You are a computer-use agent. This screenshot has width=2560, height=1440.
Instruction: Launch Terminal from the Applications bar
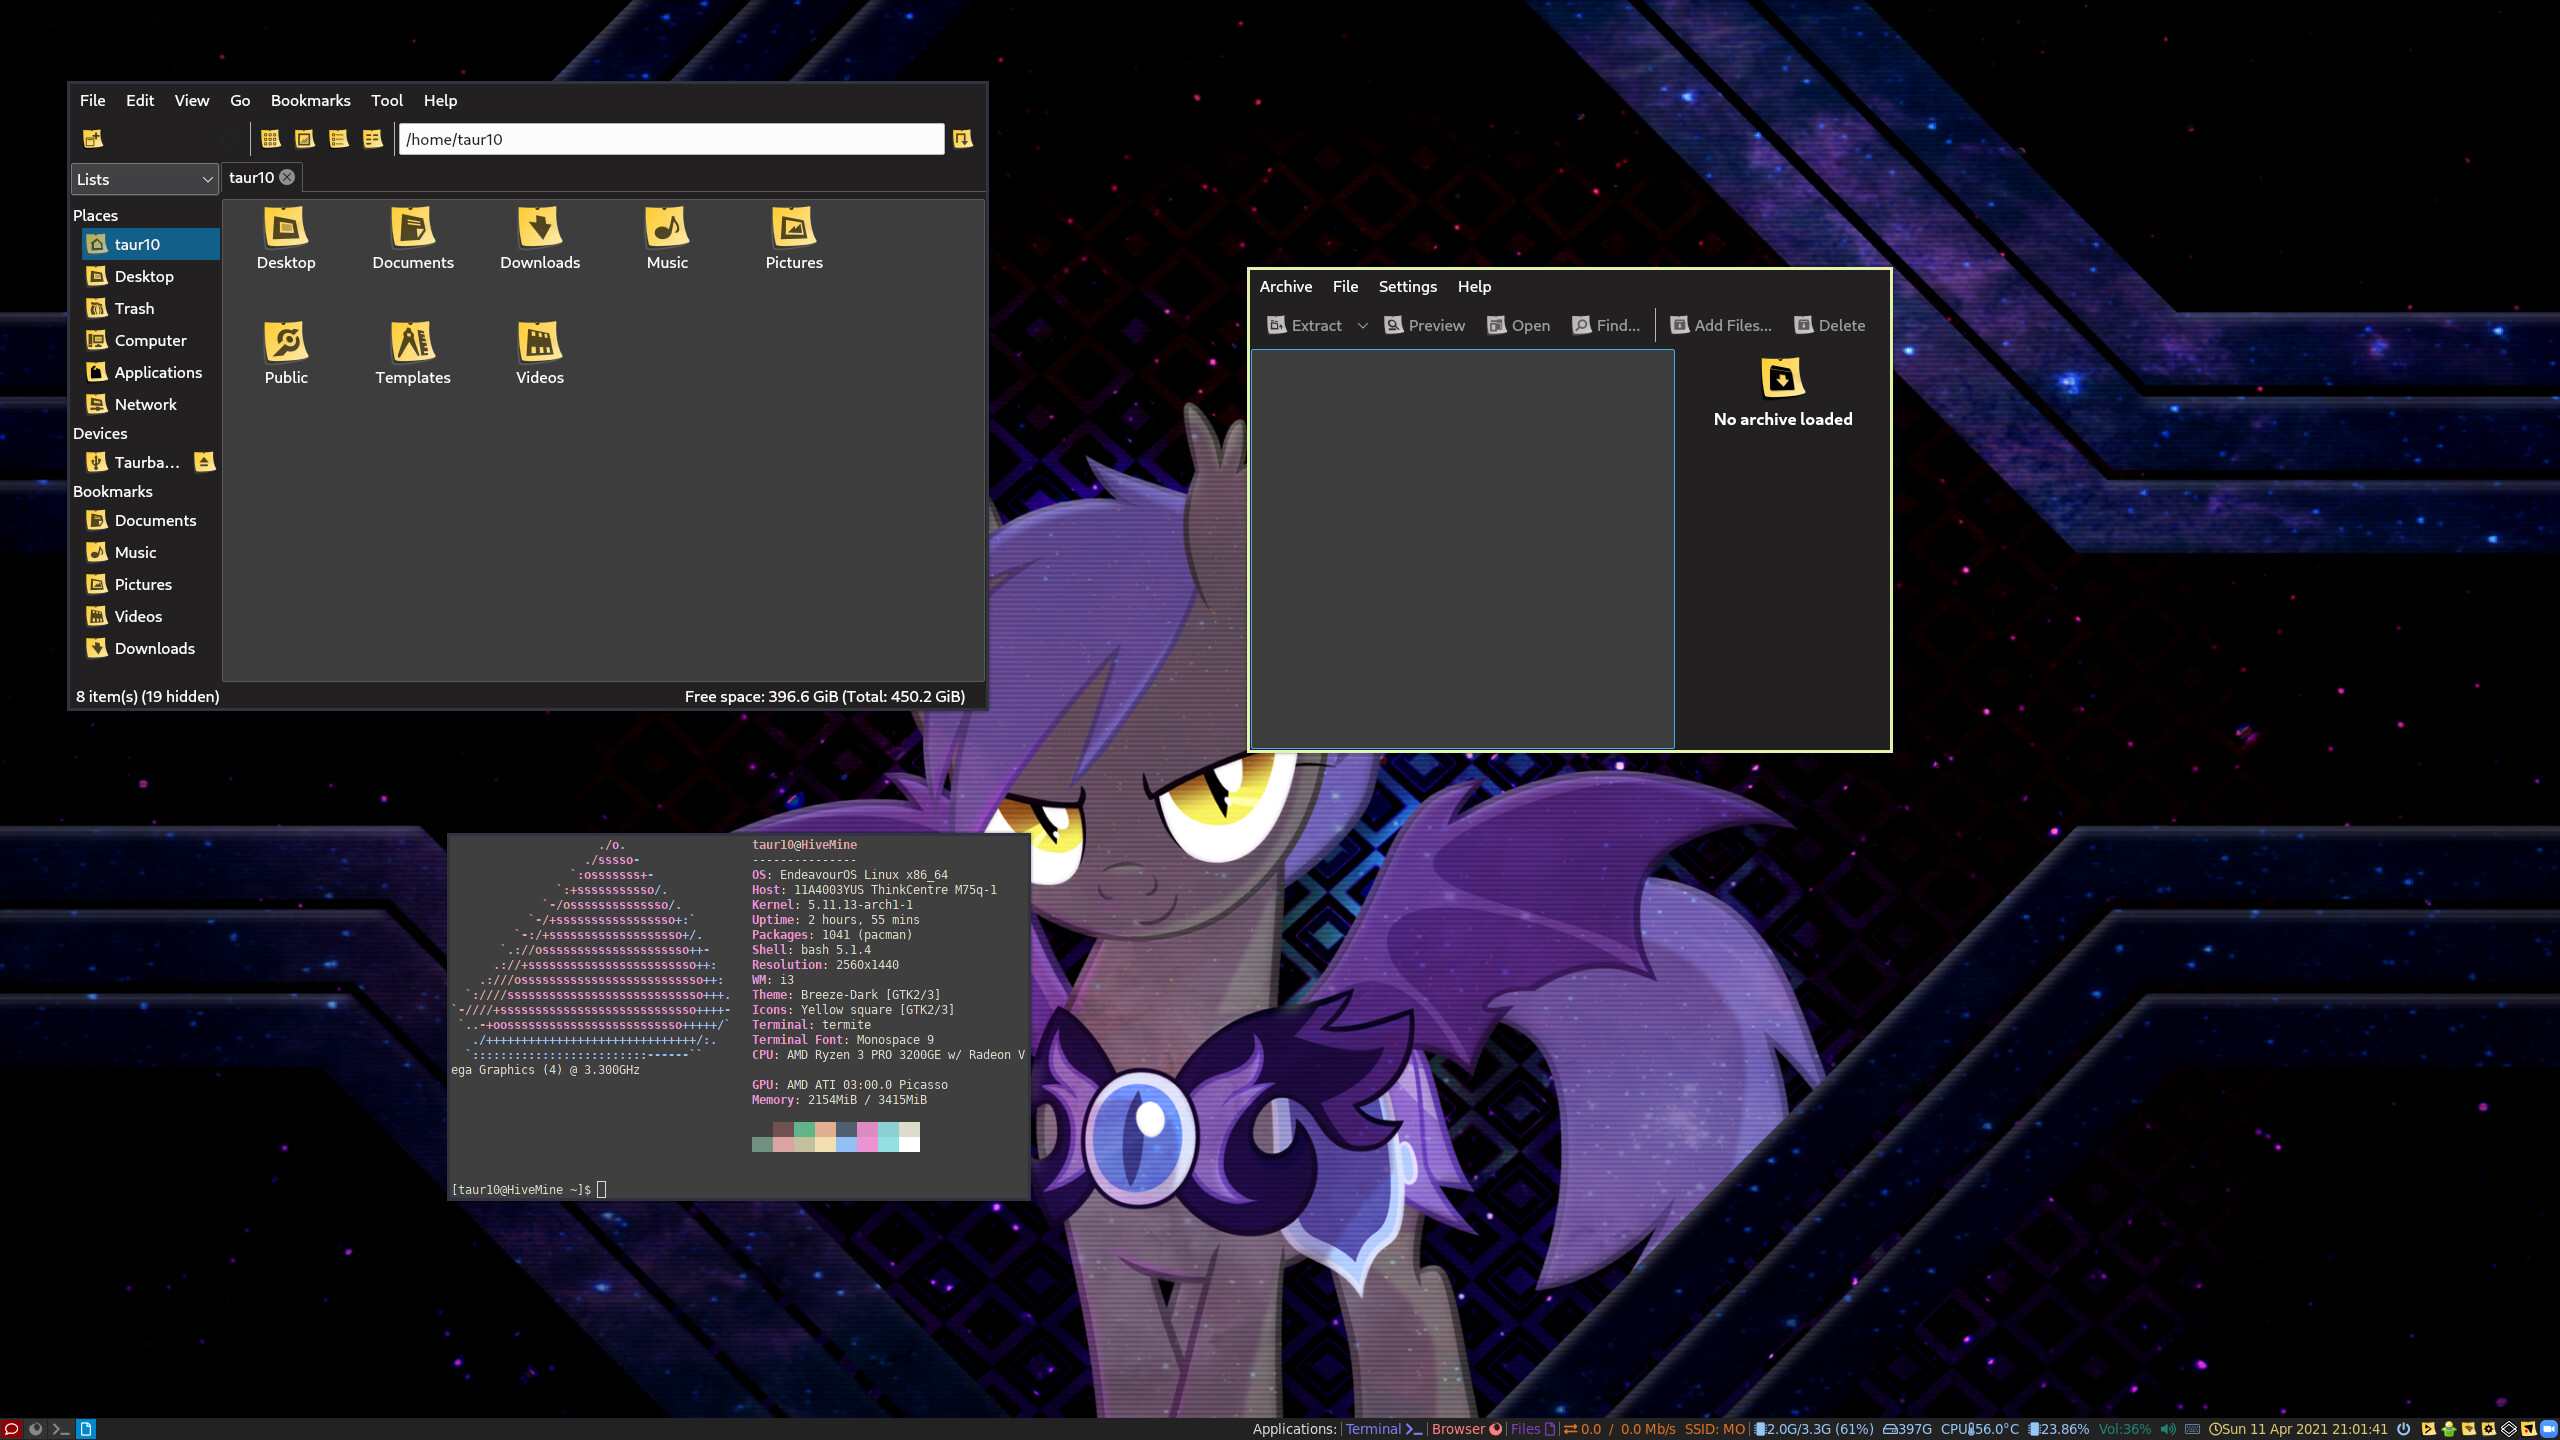[1383, 1429]
